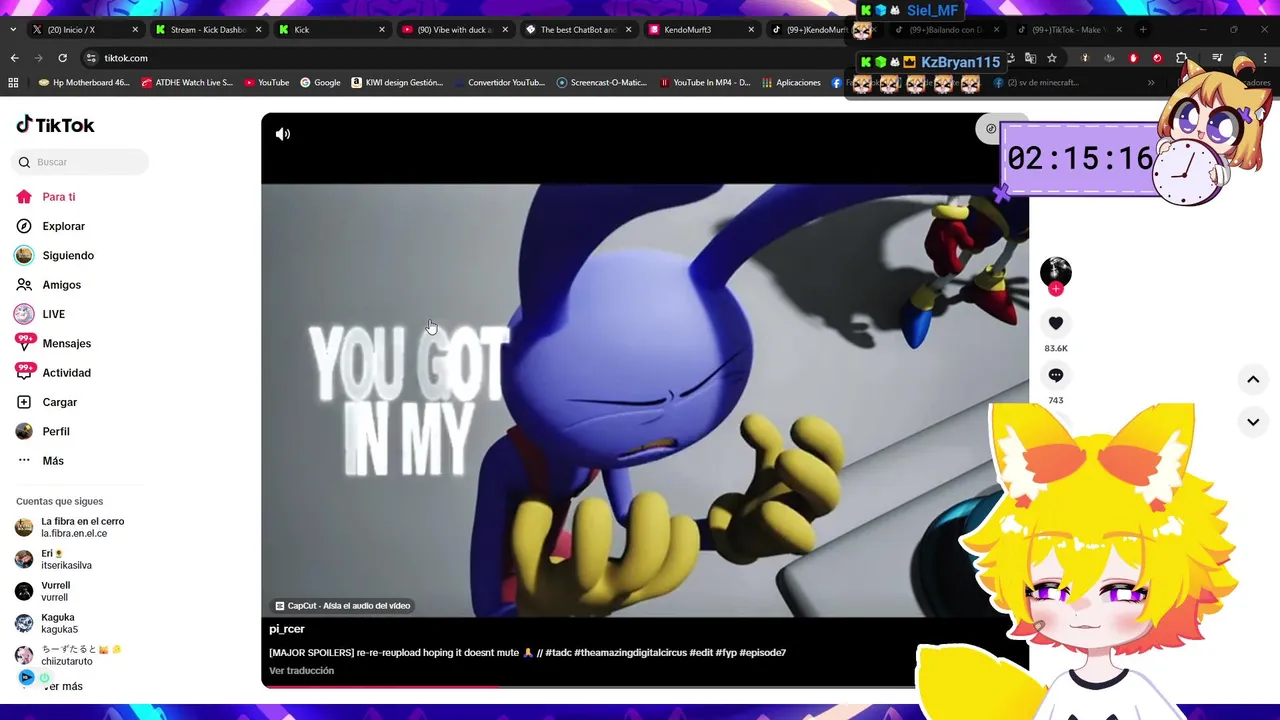Screen dimensions: 1280x720
Task: Switch to Stream - Kick Dashboard tab
Action: click(x=208, y=30)
